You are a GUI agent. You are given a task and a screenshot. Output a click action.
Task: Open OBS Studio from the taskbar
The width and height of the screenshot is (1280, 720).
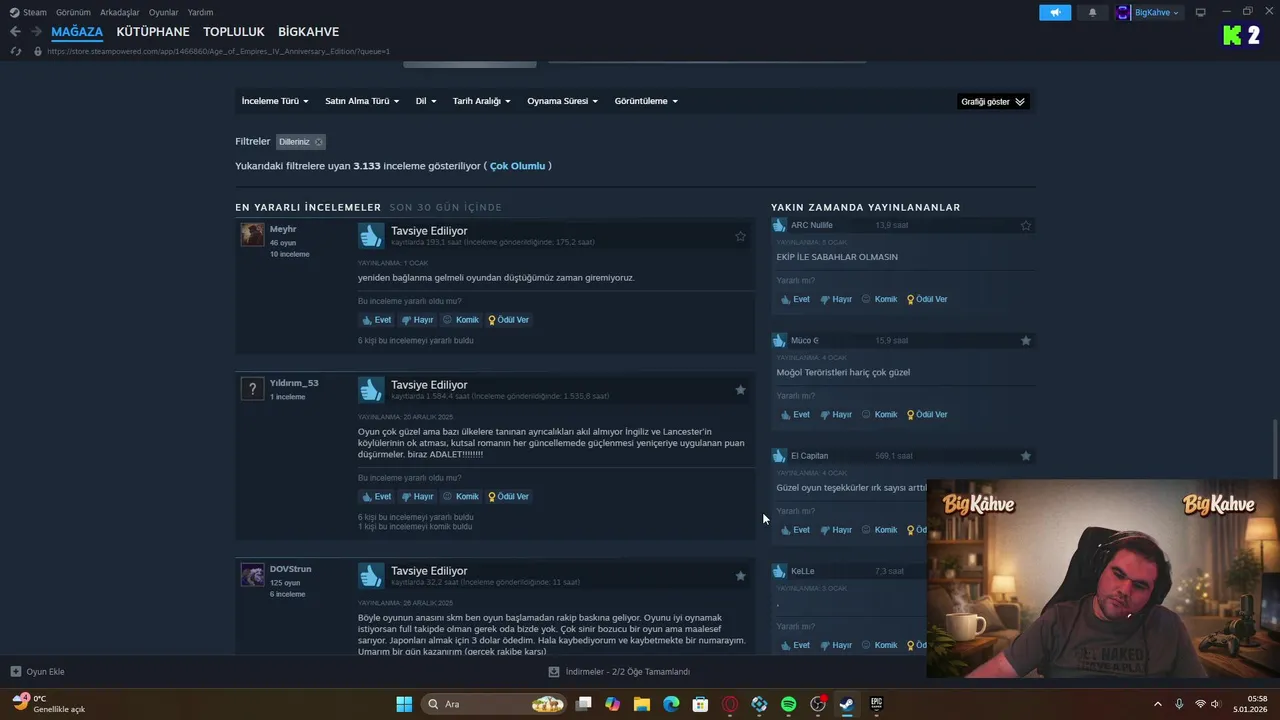click(818, 704)
